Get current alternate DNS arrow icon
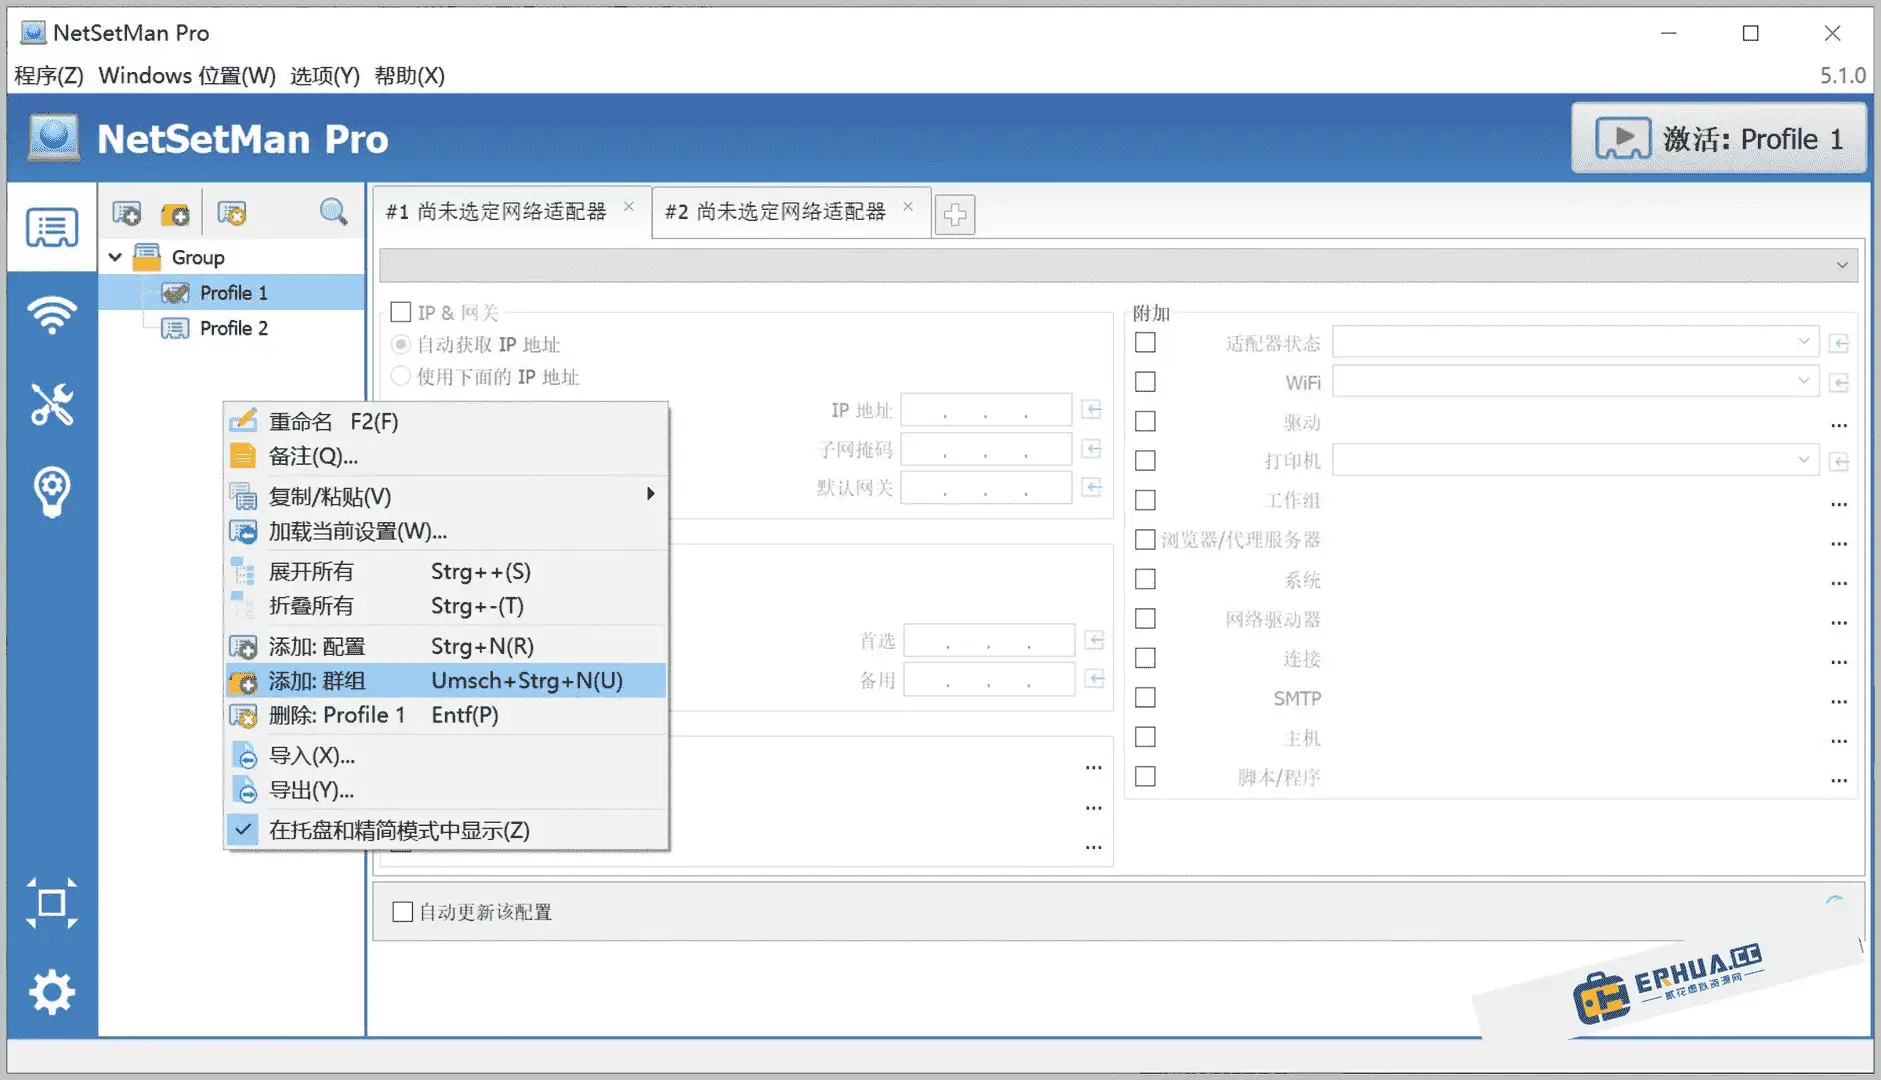The image size is (1881, 1080). [1095, 679]
